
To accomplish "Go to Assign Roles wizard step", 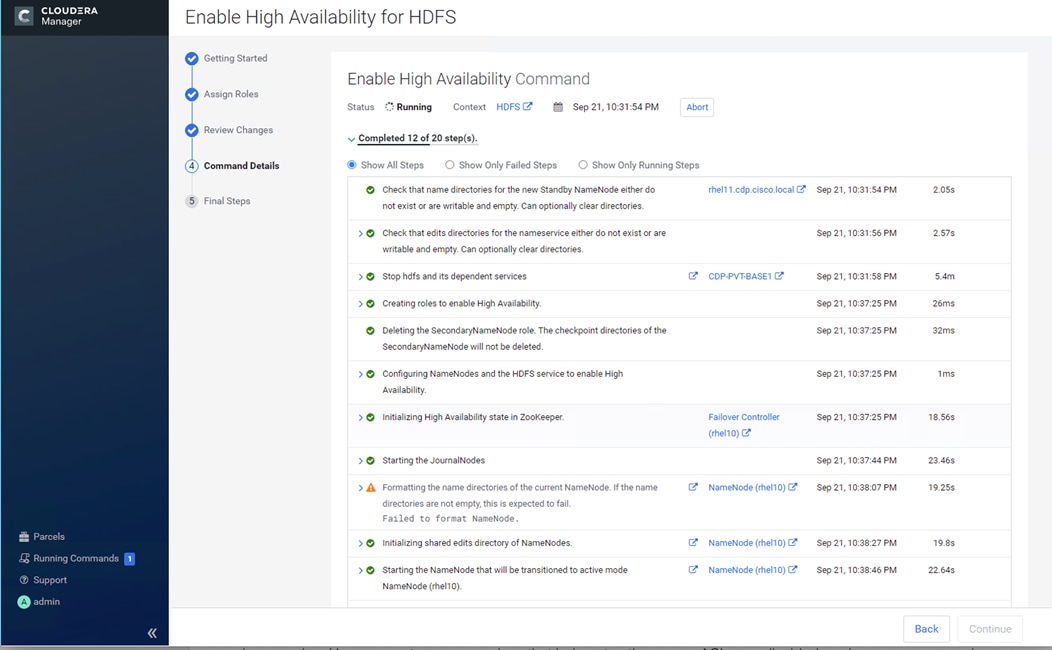I will [231, 94].
